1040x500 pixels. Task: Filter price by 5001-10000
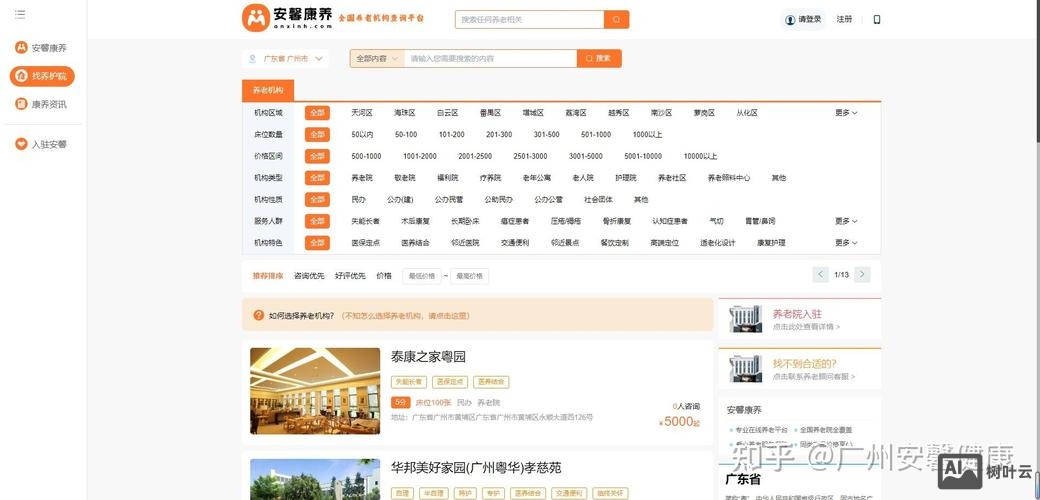tap(643, 156)
